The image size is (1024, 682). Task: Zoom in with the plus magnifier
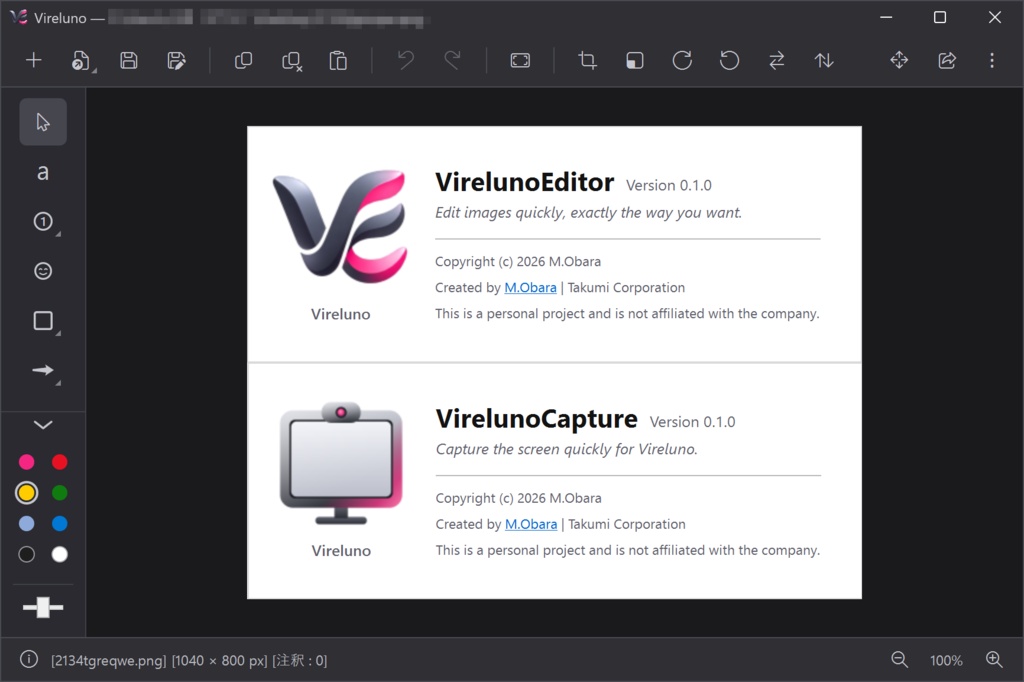click(994, 660)
